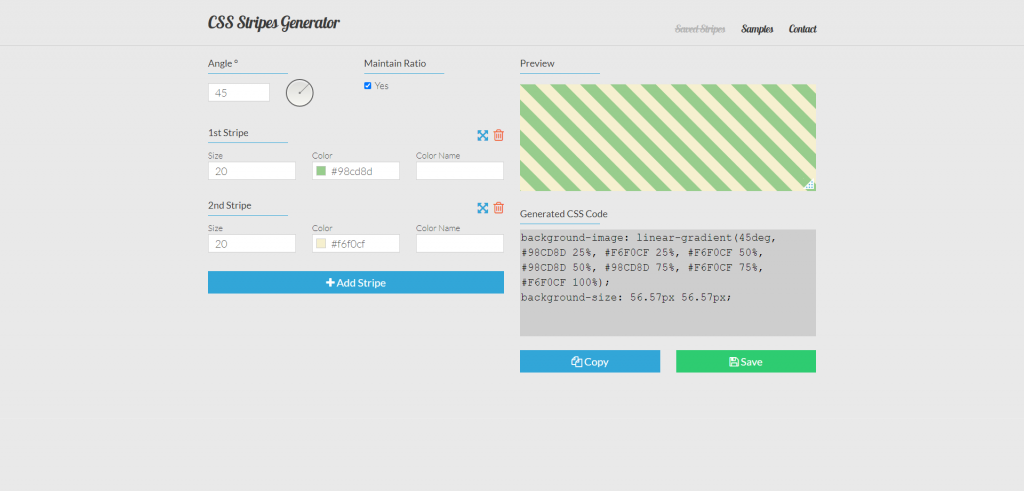
Task: Click the 2nd Stripe Color Name field
Action: coord(459,244)
